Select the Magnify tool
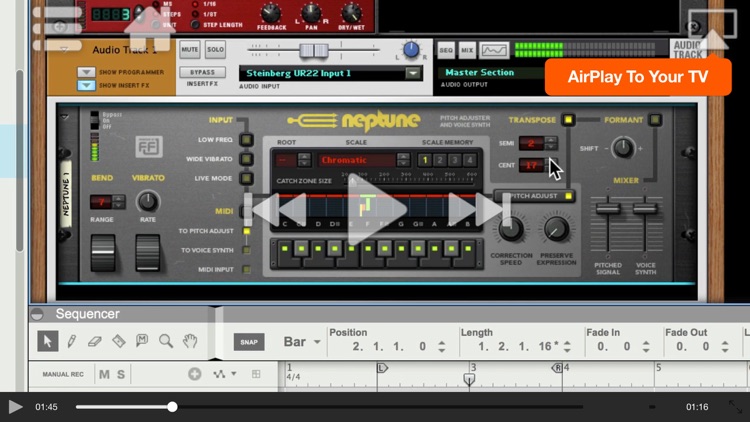The image size is (750, 422). click(166, 341)
